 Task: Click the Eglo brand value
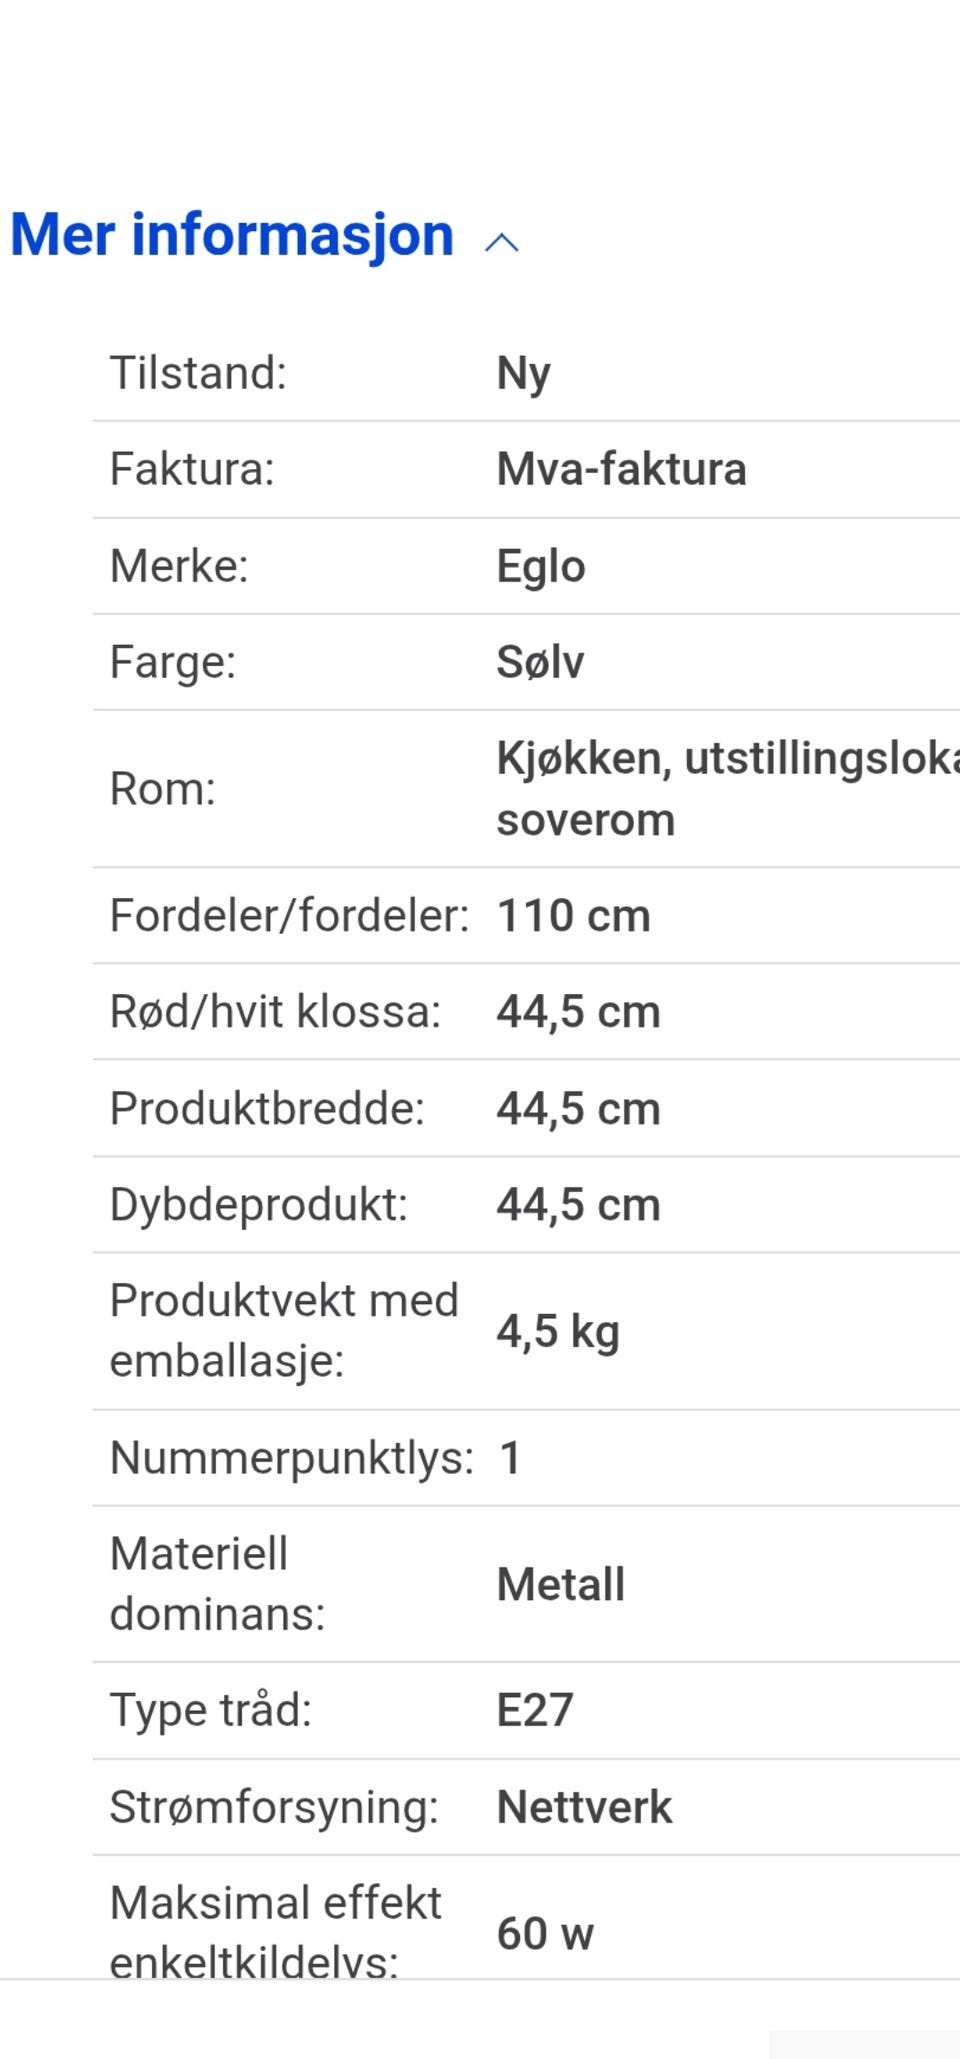pyautogui.click(x=541, y=567)
